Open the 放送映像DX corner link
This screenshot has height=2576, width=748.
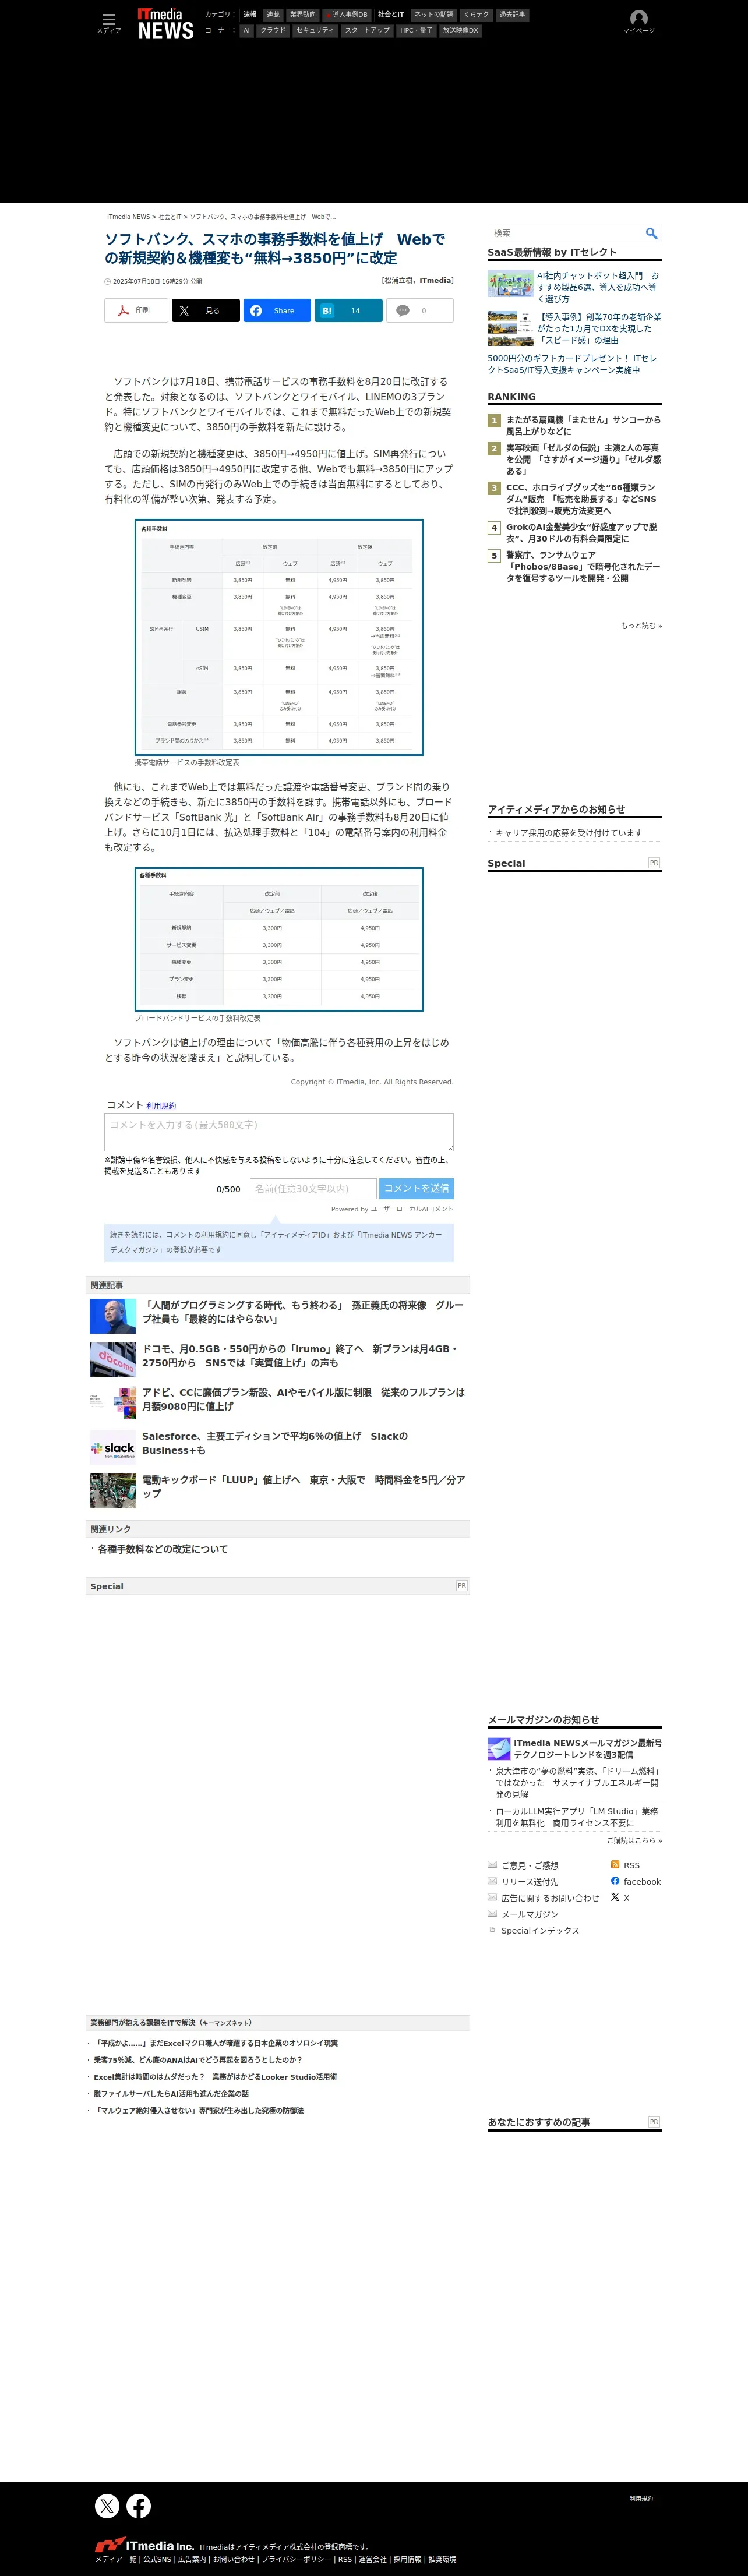[460, 30]
